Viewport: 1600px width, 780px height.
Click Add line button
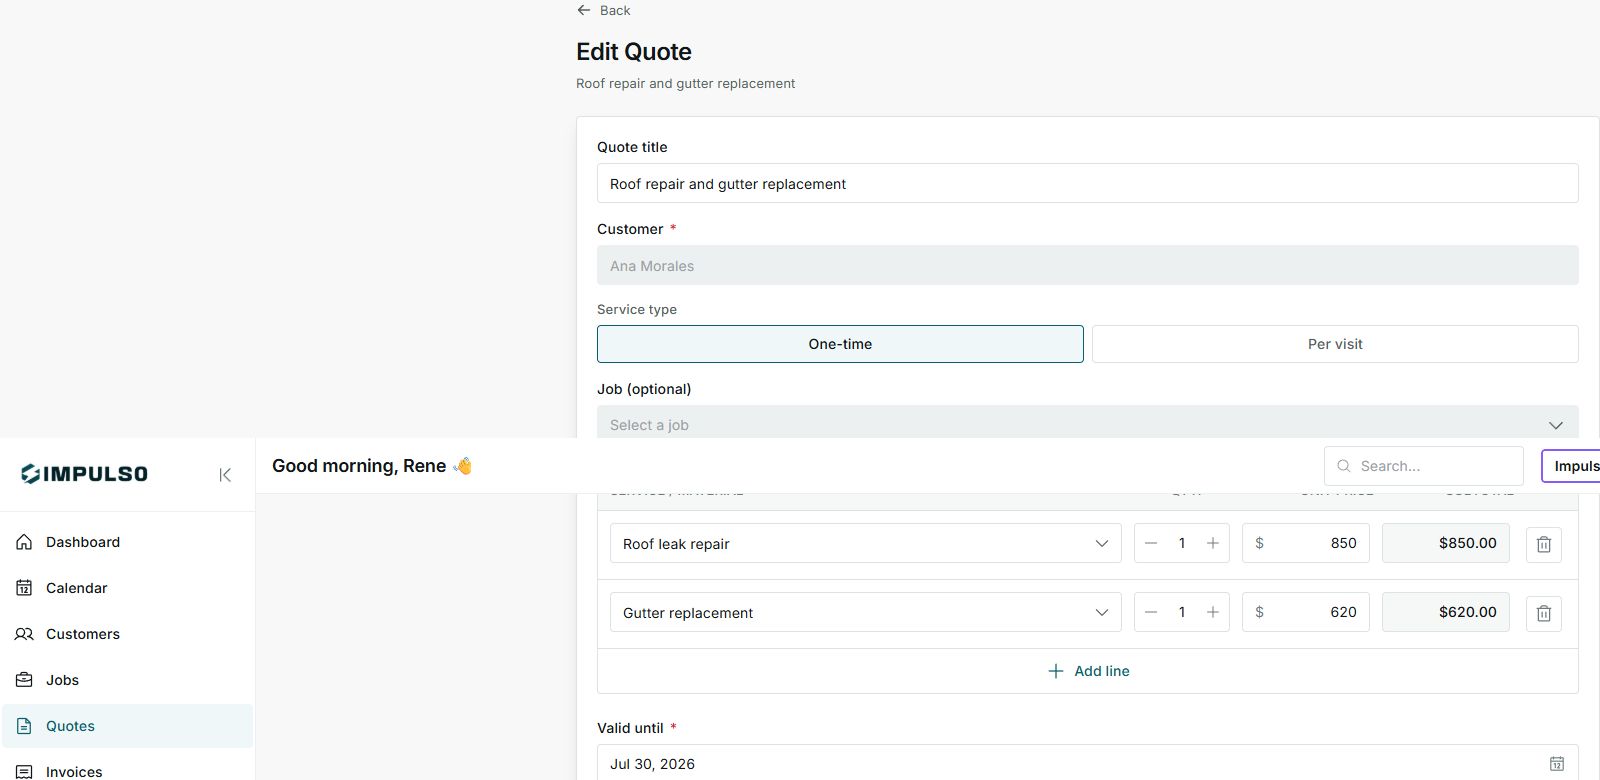click(x=1088, y=671)
